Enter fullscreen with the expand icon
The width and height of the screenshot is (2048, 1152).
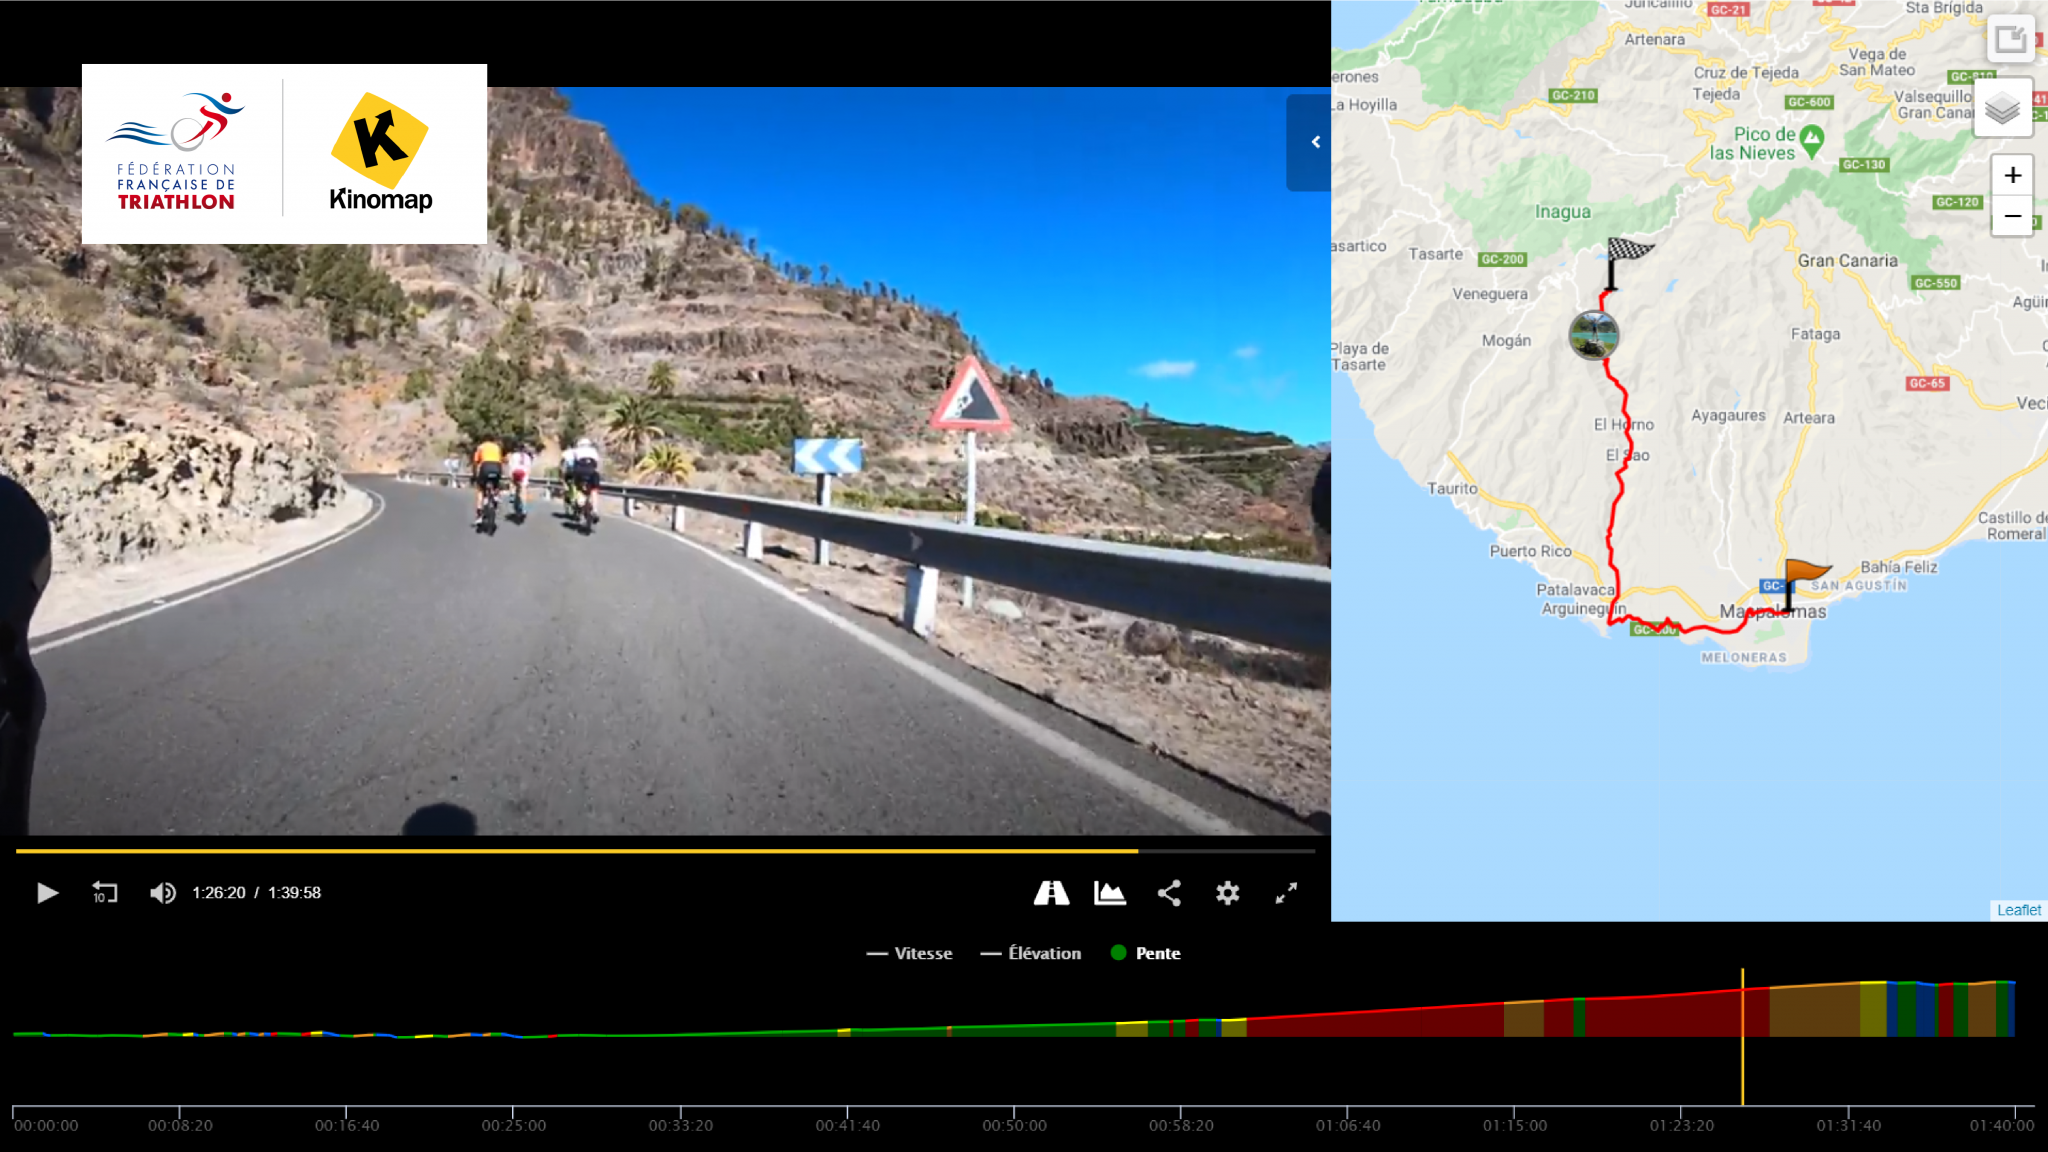tap(1287, 893)
